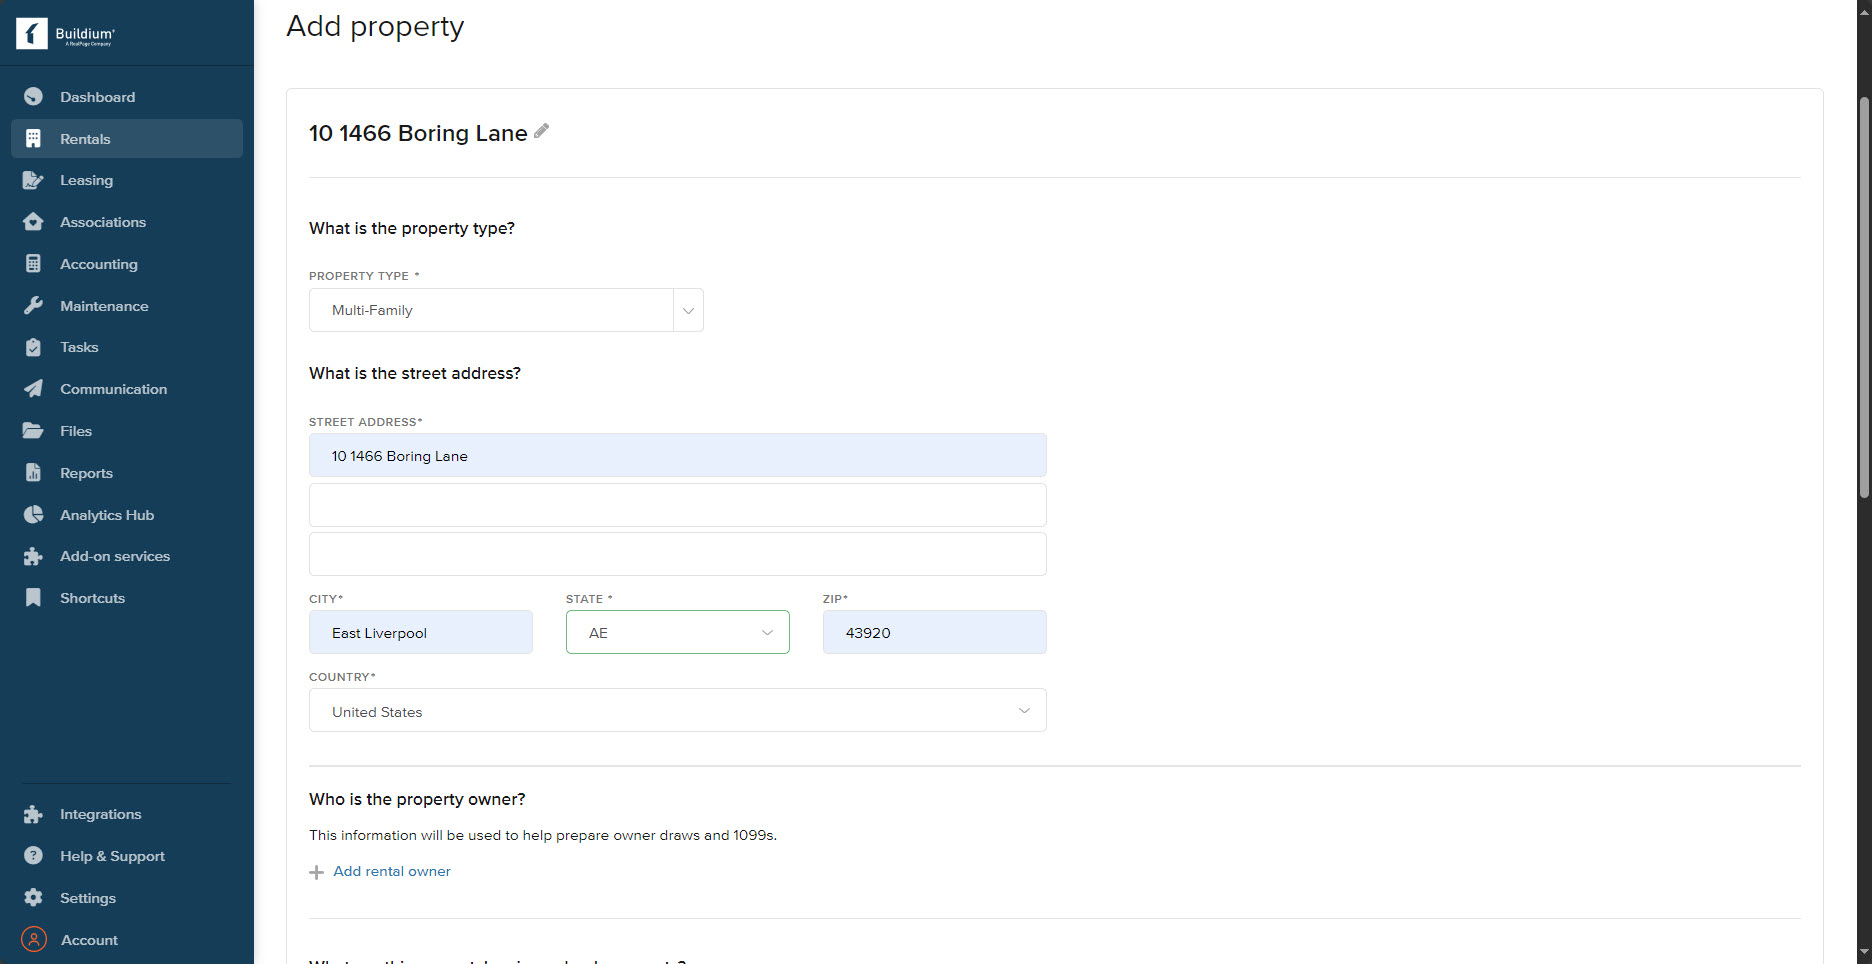Open the Country dropdown

coord(677,711)
